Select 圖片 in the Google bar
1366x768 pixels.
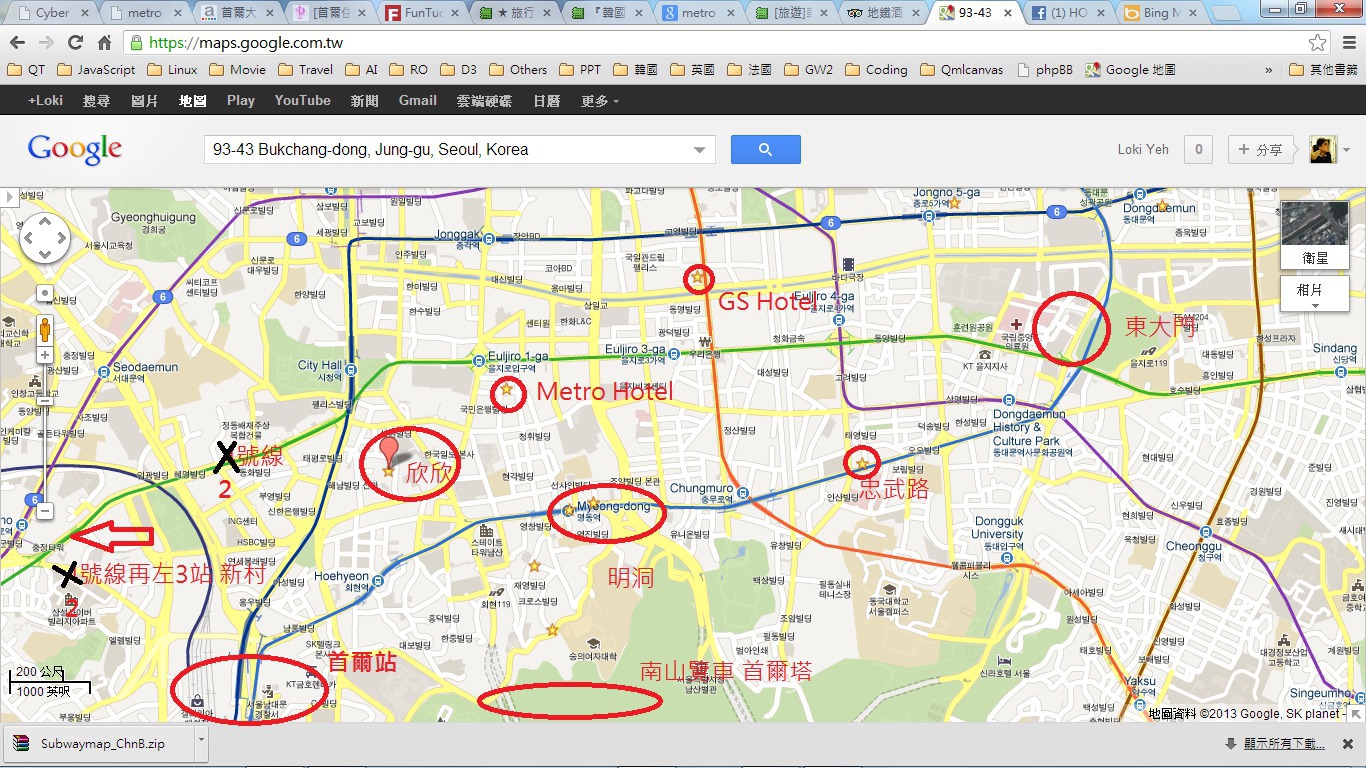pos(145,101)
